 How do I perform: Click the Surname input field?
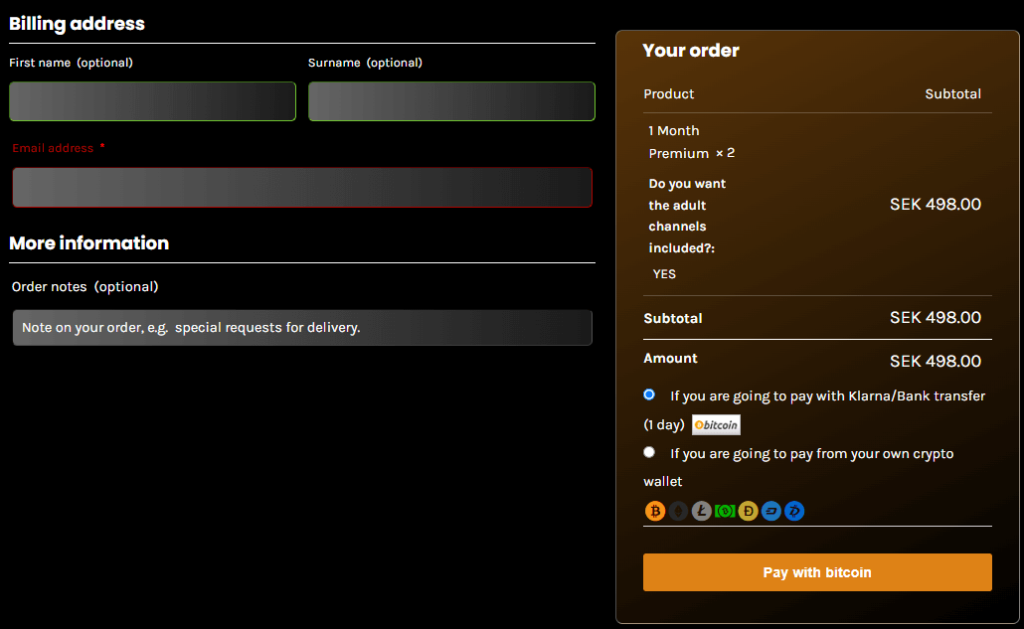[451, 101]
